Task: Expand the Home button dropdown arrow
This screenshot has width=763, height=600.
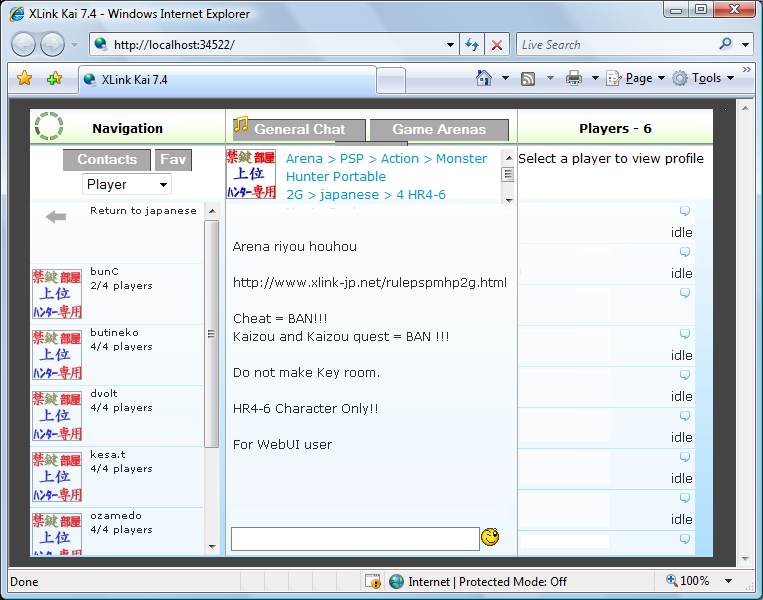Action: [505, 78]
